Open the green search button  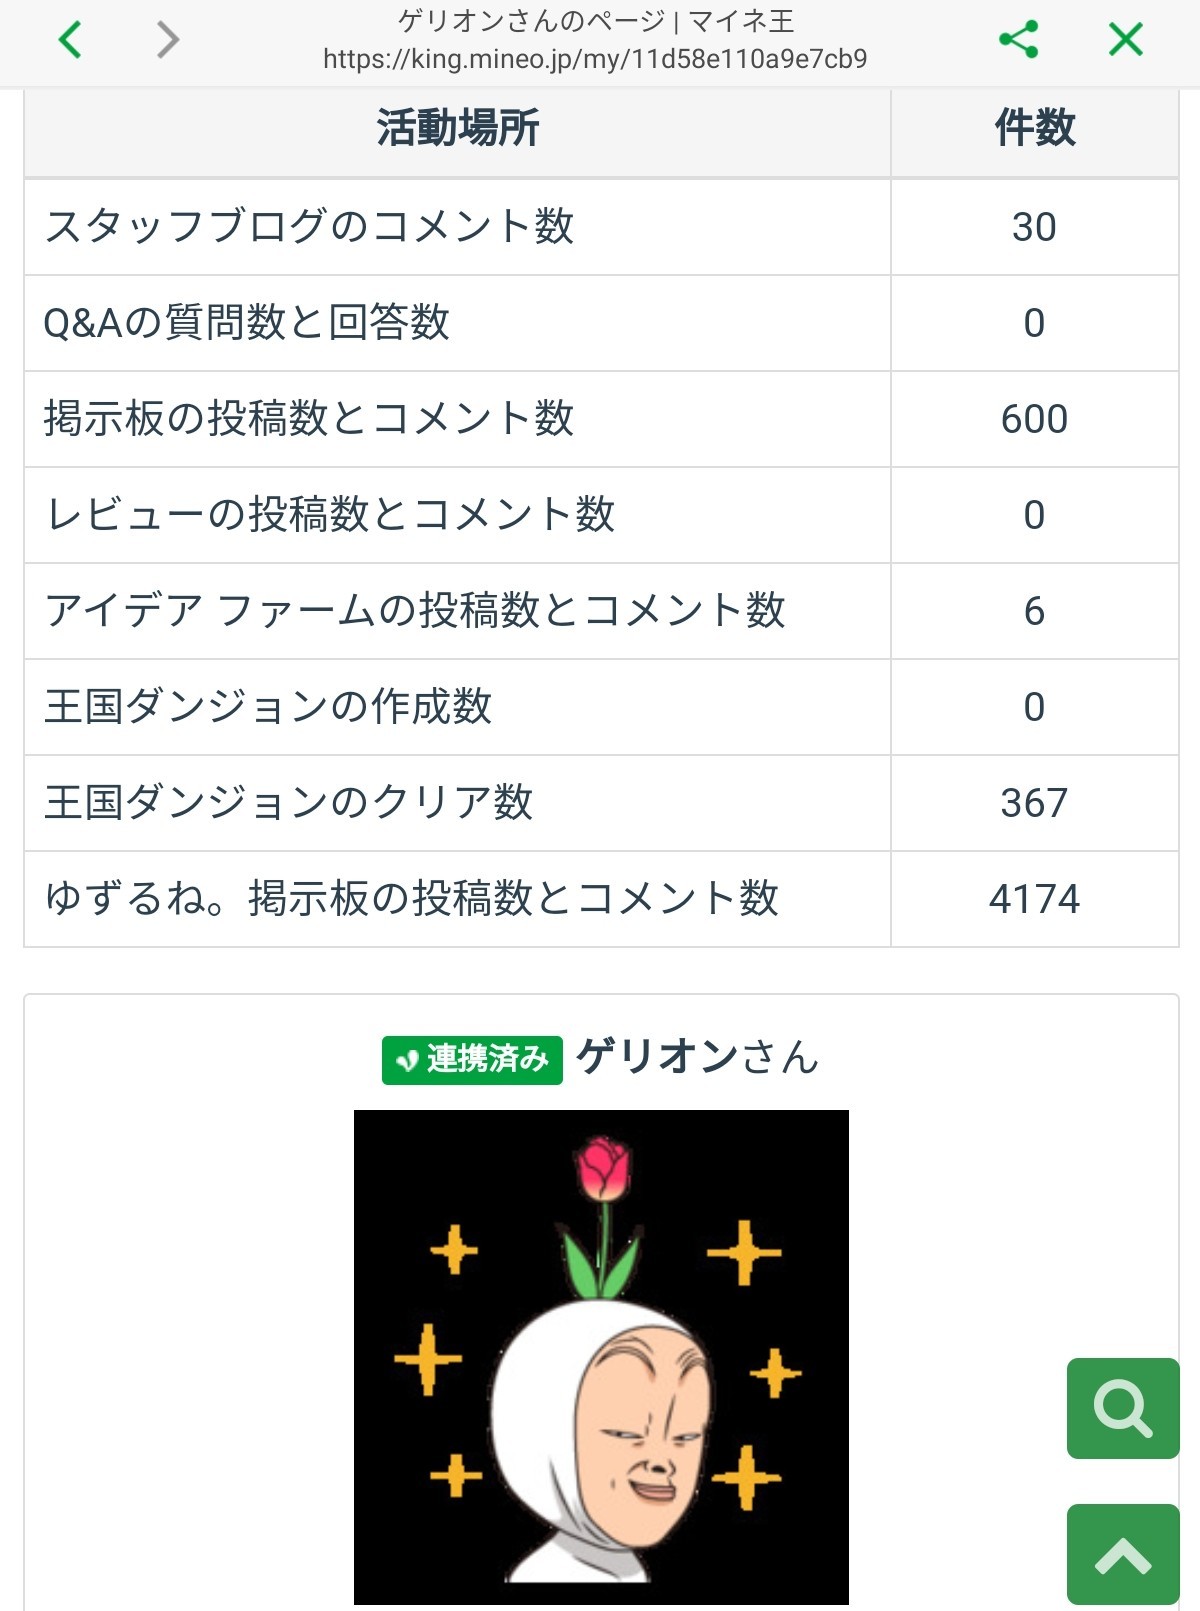point(1123,1408)
